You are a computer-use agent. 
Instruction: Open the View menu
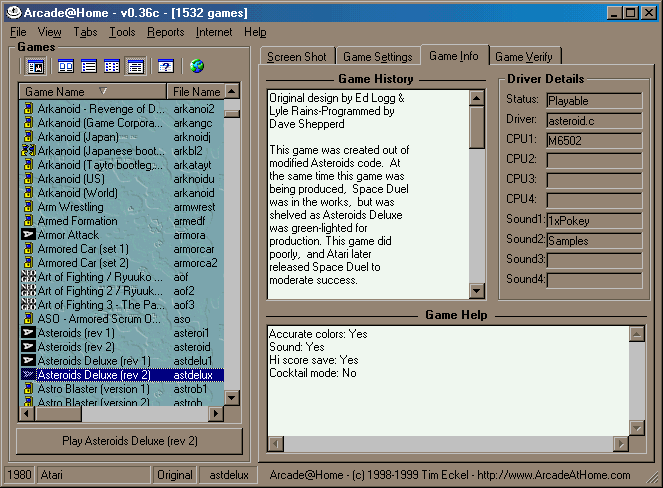49,32
